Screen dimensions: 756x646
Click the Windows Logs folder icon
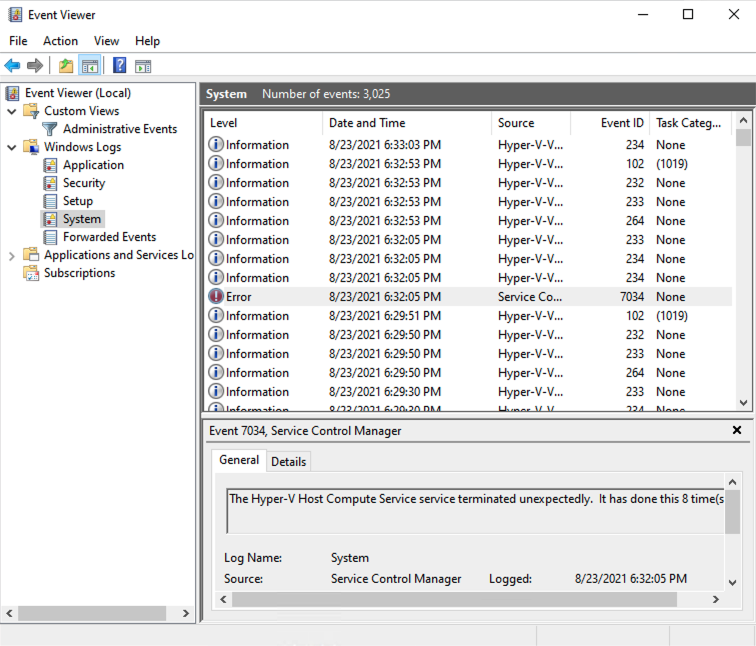[31, 147]
